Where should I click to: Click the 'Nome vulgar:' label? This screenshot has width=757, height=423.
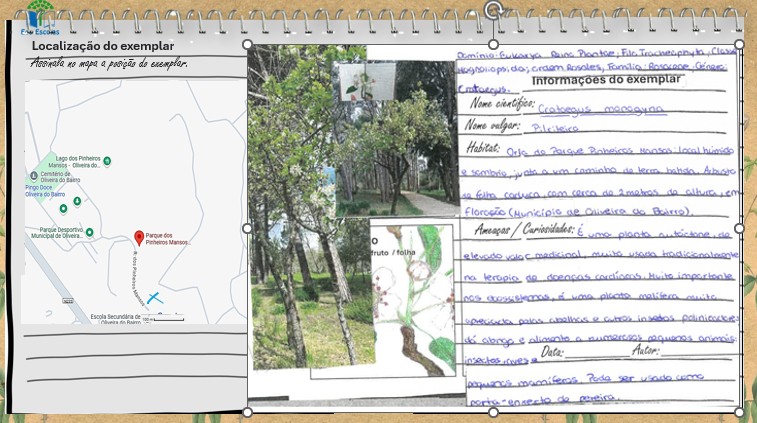[x=492, y=125]
